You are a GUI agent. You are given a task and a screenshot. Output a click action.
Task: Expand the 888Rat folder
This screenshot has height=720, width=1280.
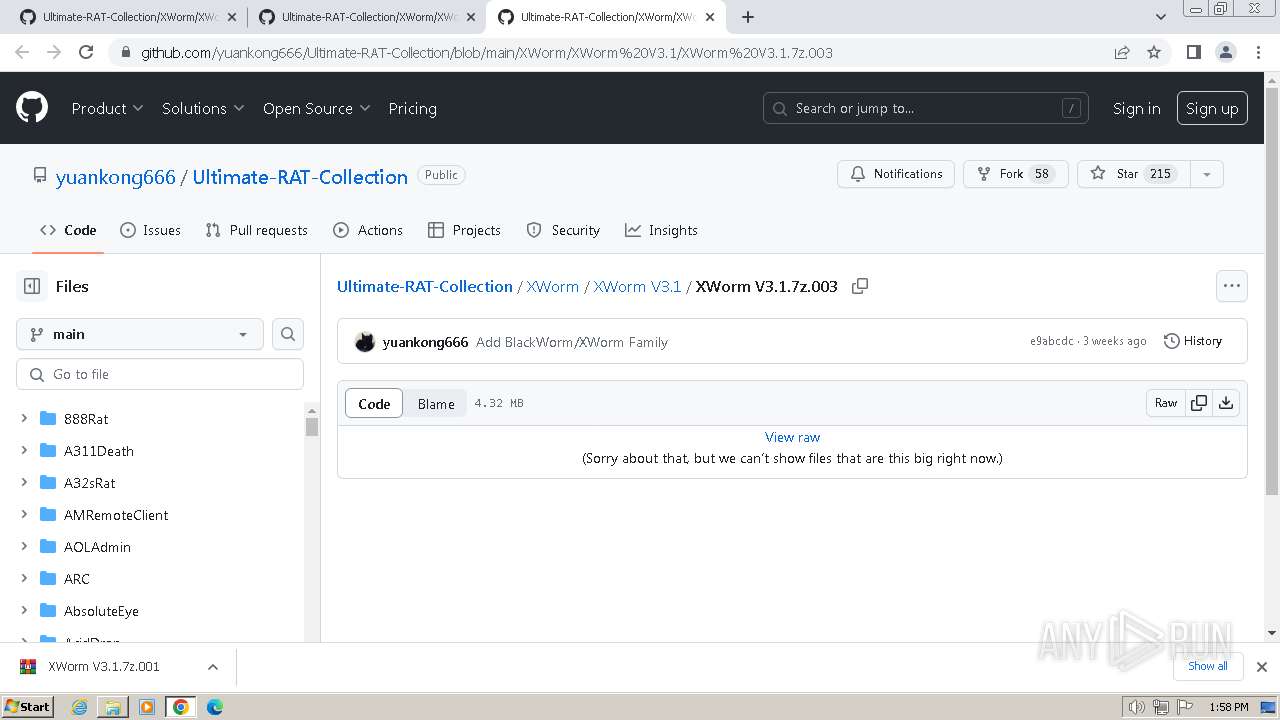24,419
